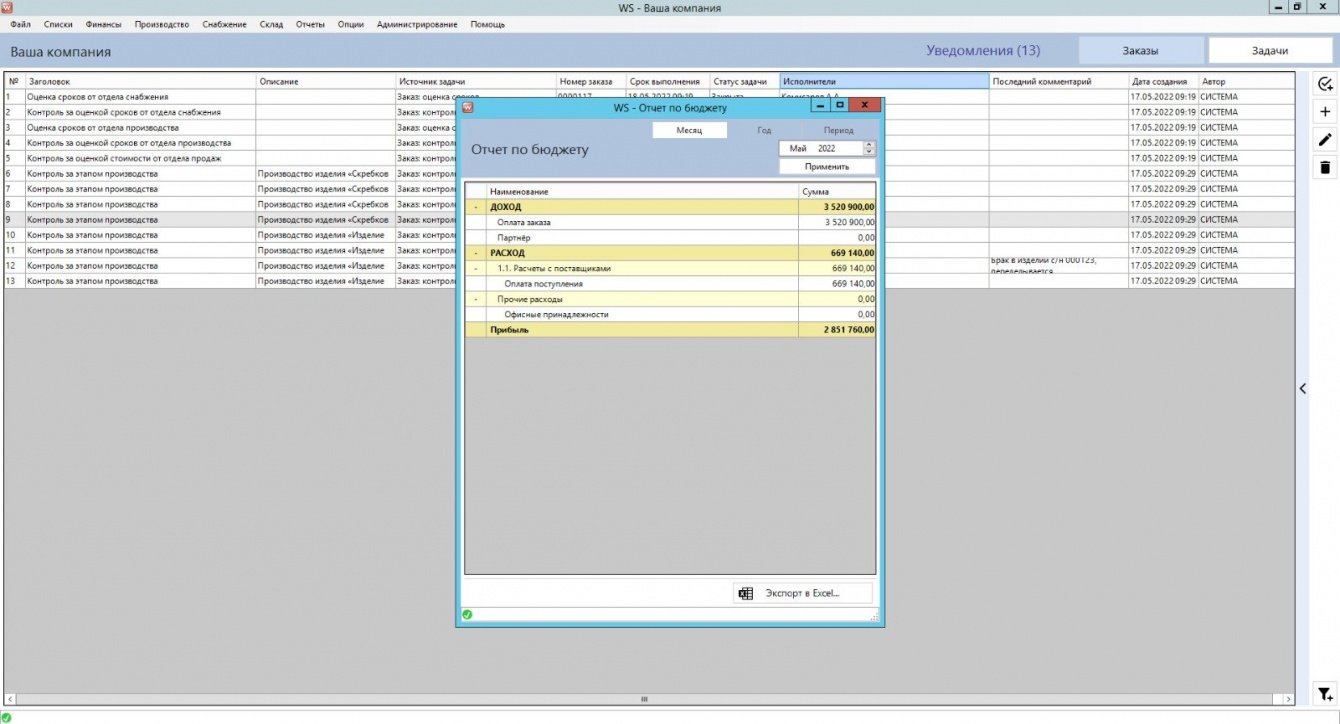Increase the month using the spinner up arrow
This screenshot has height=724, width=1340.
tap(868, 144)
